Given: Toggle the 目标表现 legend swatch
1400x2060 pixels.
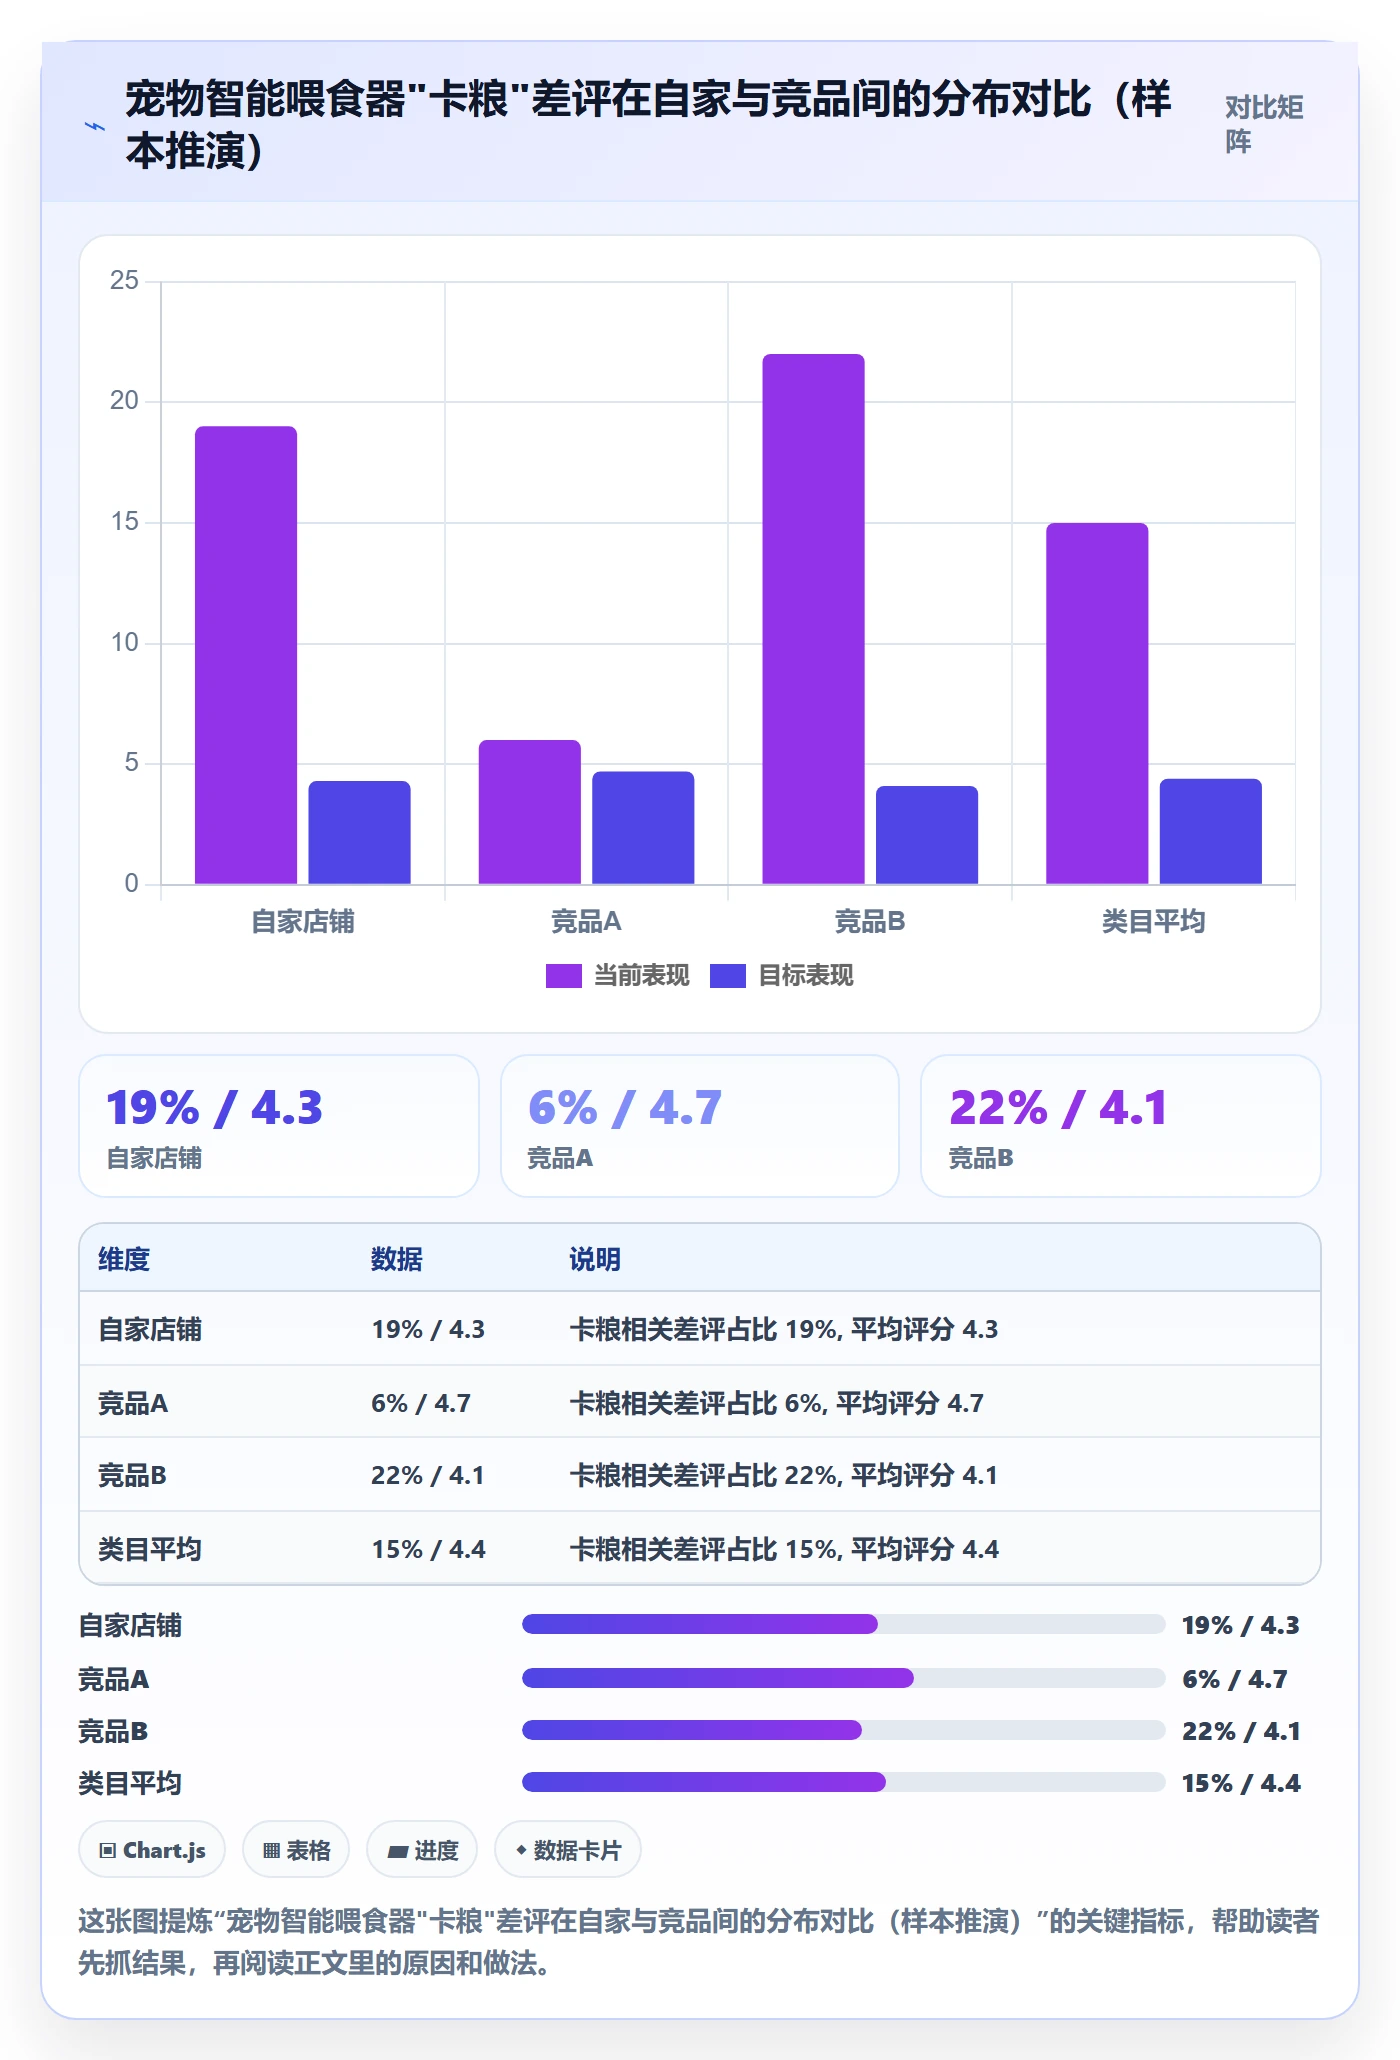Looking at the screenshot, I should tap(727, 976).
